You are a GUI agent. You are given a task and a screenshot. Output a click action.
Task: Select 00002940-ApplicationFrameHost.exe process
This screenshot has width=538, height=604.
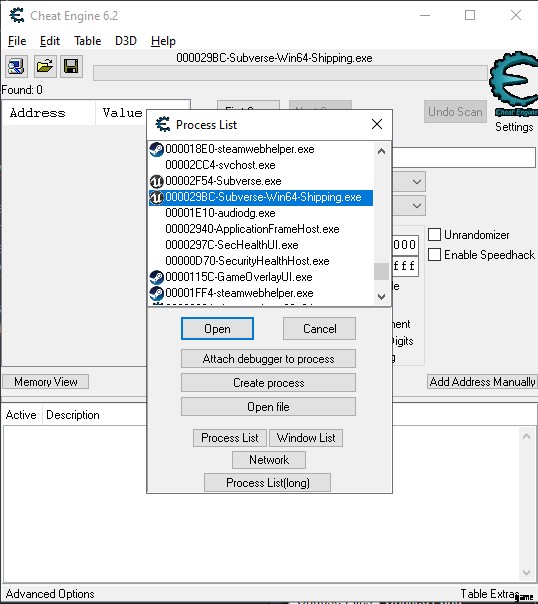(x=261, y=229)
